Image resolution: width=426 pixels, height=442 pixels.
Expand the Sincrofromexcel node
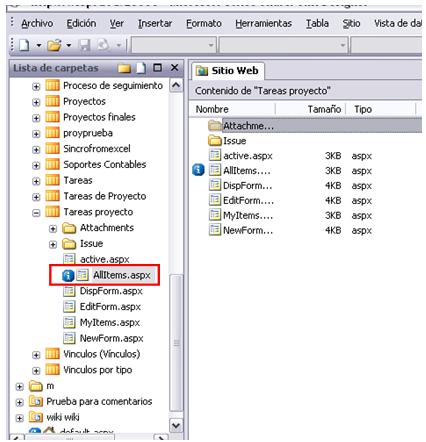click(x=36, y=150)
